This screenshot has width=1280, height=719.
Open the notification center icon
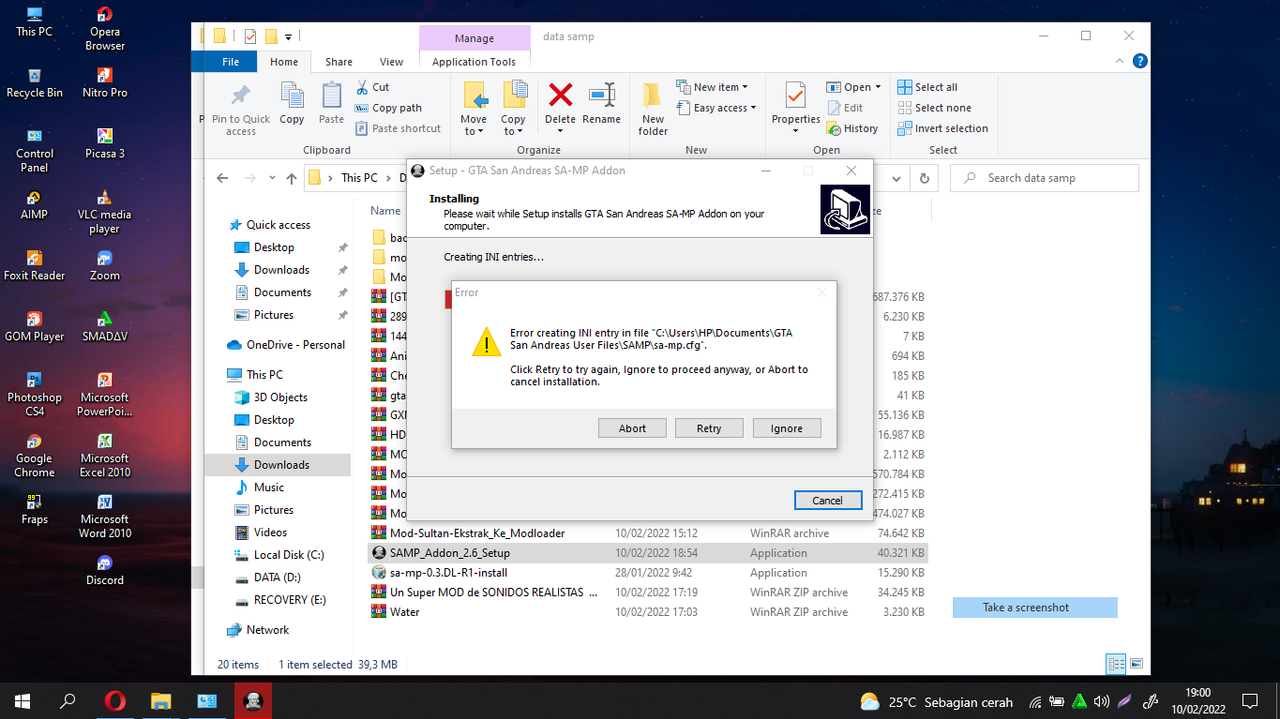pos(1250,701)
